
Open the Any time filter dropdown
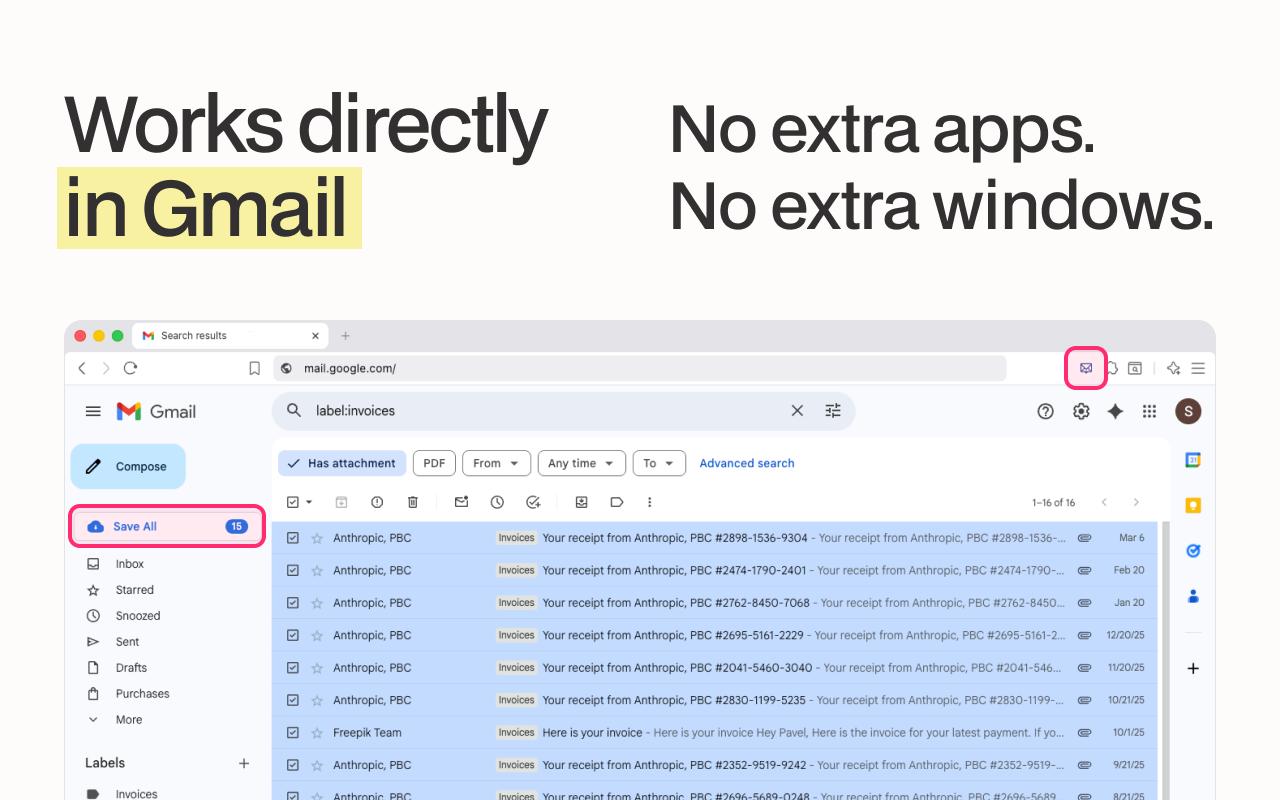pos(582,463)
